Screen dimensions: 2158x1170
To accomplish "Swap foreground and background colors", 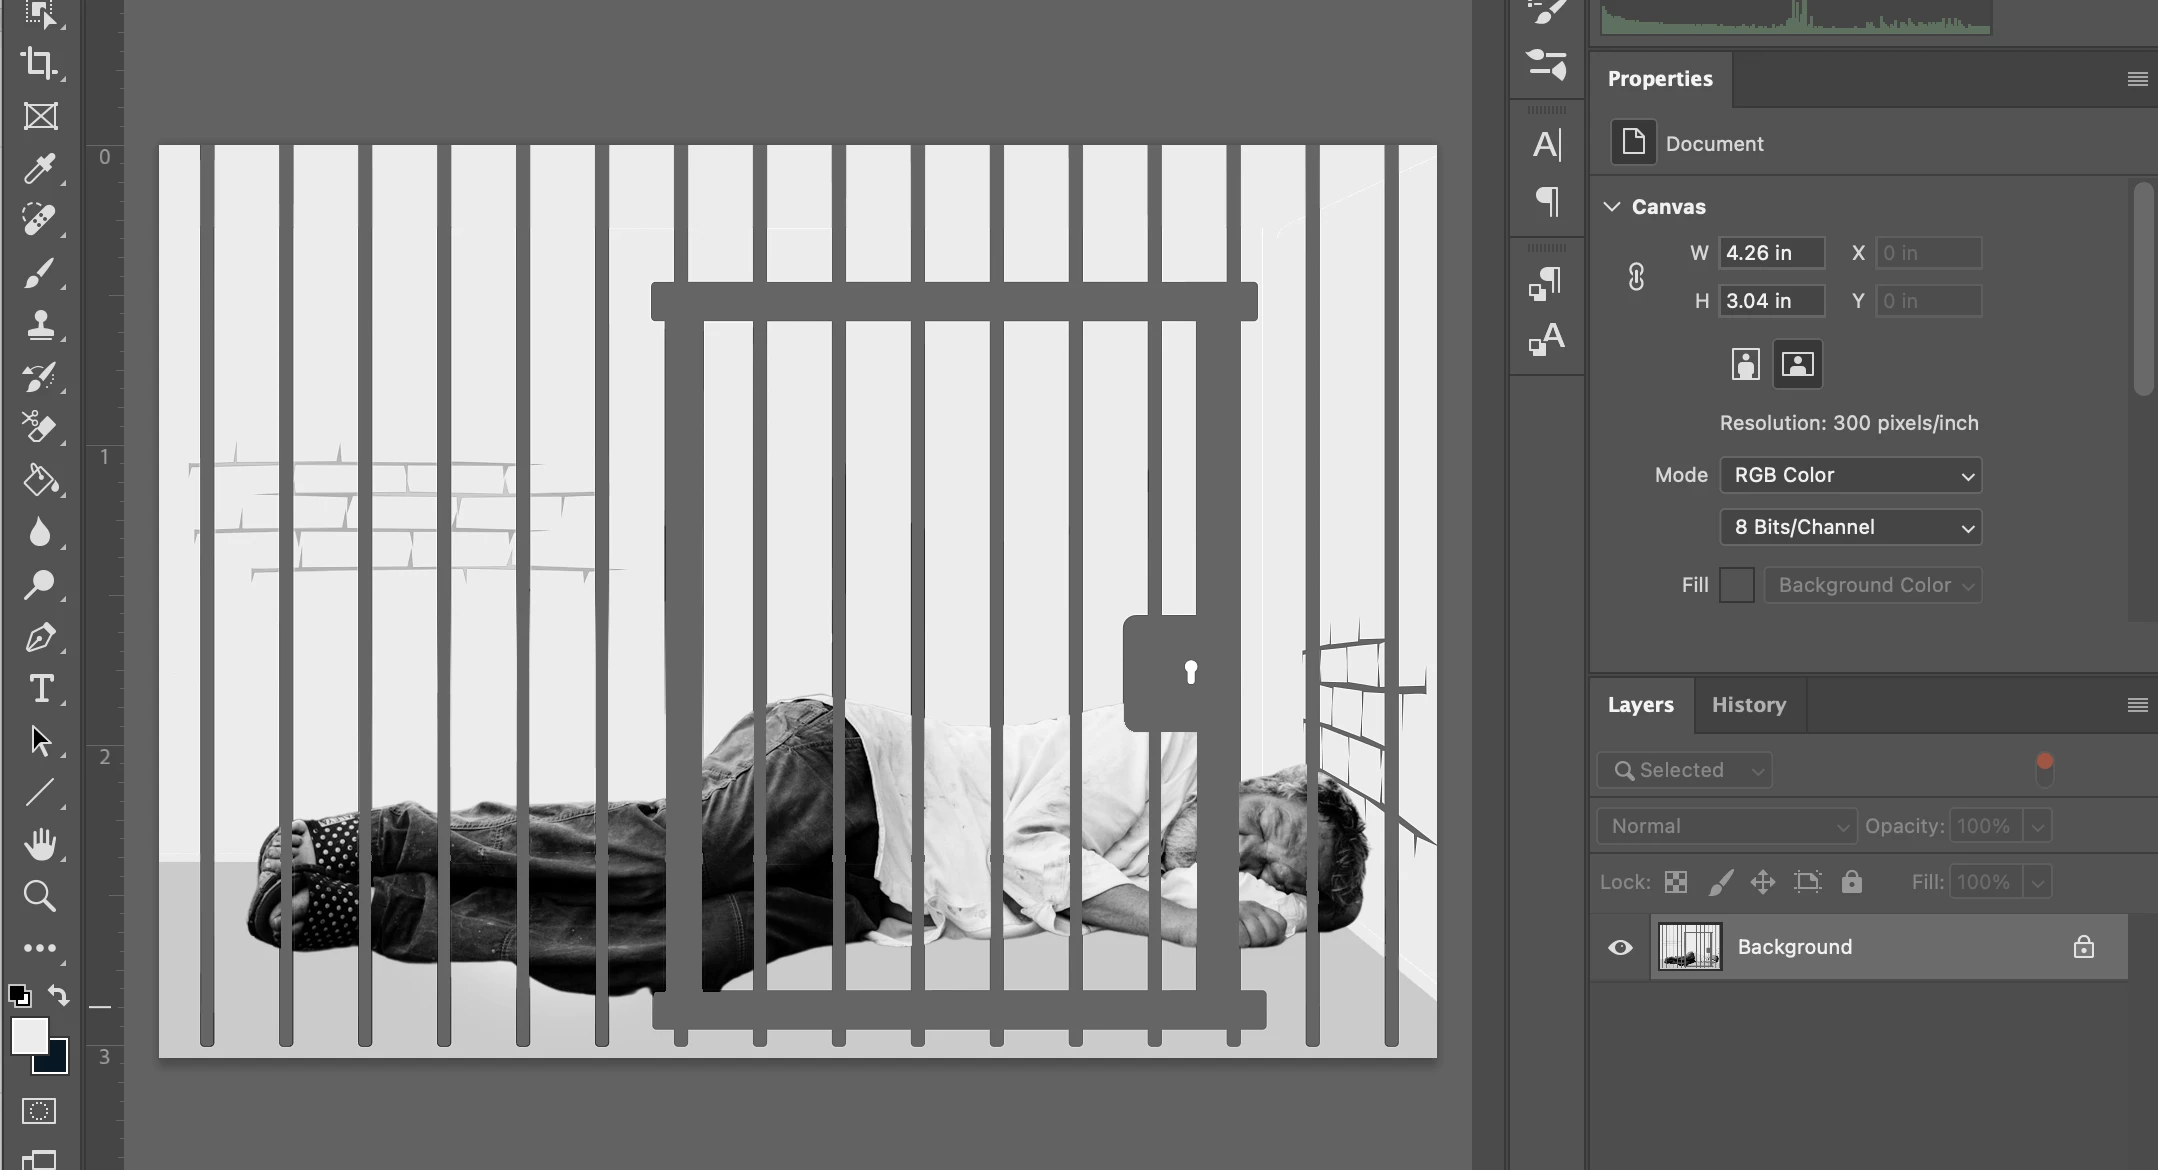I will tap(59, 995).
